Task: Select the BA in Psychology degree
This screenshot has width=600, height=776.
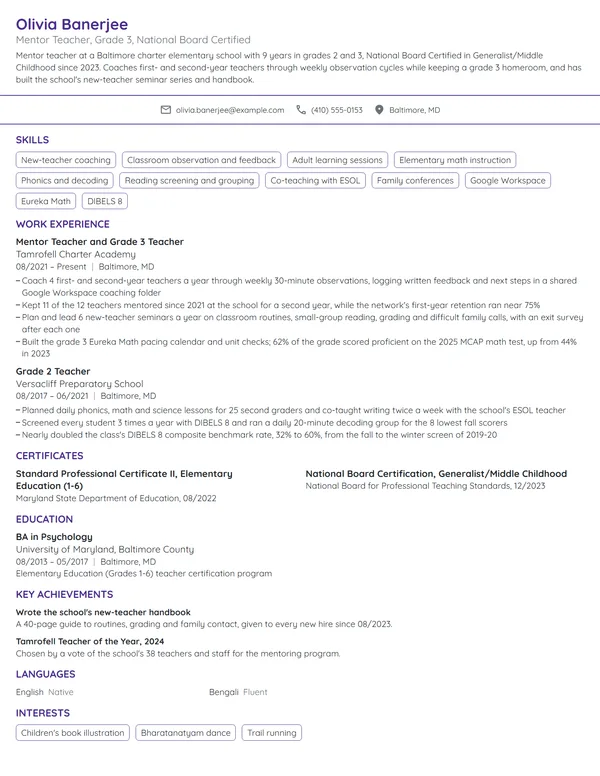Action: pos(54,537)
